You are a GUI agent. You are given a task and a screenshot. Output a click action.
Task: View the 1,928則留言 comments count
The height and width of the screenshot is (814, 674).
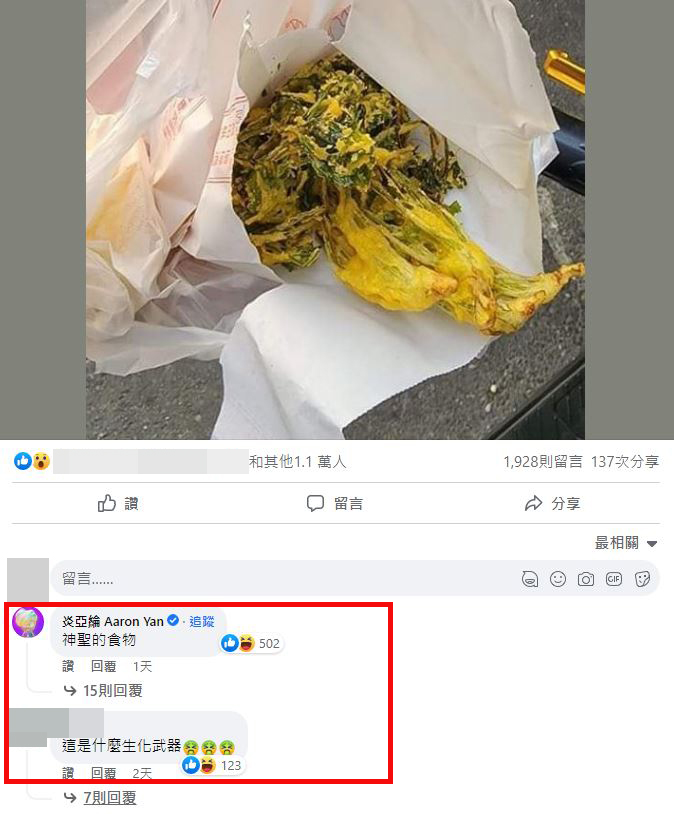[x=543, y=462]
